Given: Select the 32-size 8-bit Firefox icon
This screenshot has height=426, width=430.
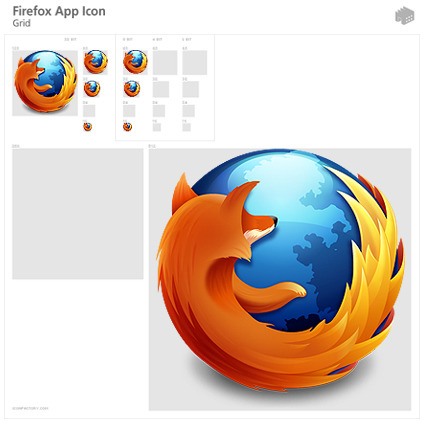Looking at the screenshot, I should (x=132, y=89).
